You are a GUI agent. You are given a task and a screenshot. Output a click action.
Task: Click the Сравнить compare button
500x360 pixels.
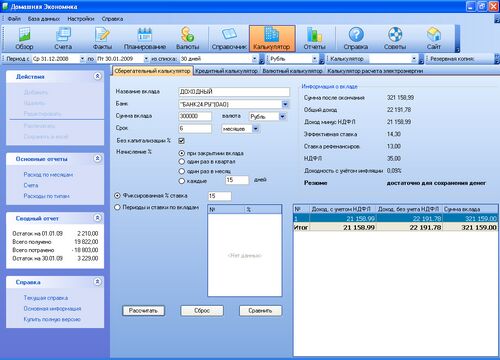pyautogui.click(x=260, y=311)
